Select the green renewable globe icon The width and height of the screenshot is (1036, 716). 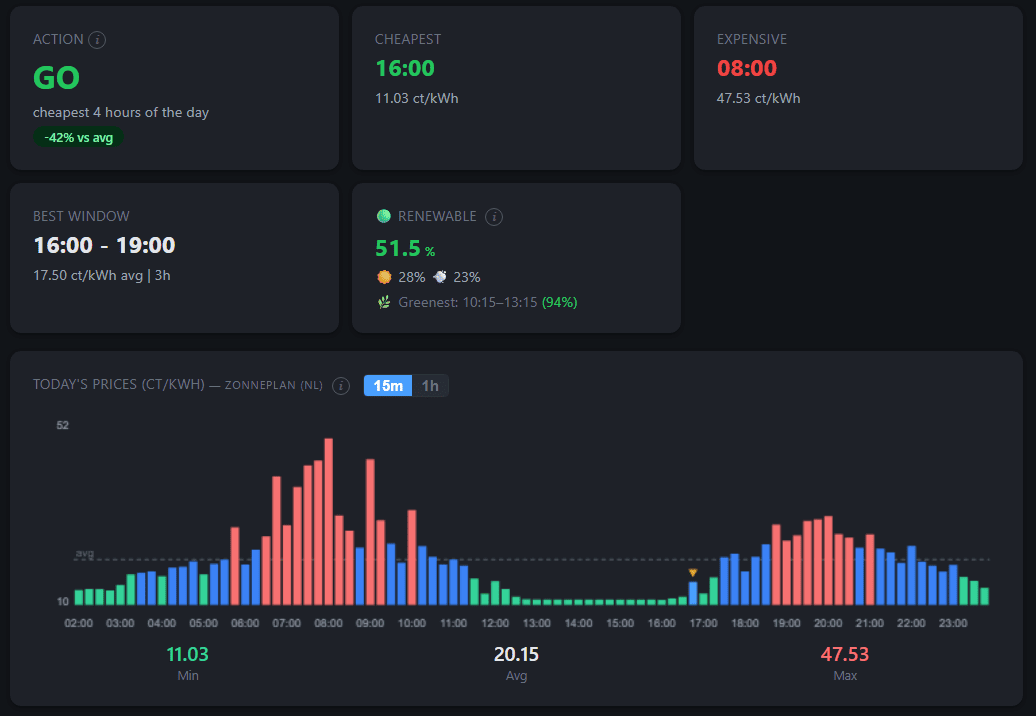click(x=383, y=215)
